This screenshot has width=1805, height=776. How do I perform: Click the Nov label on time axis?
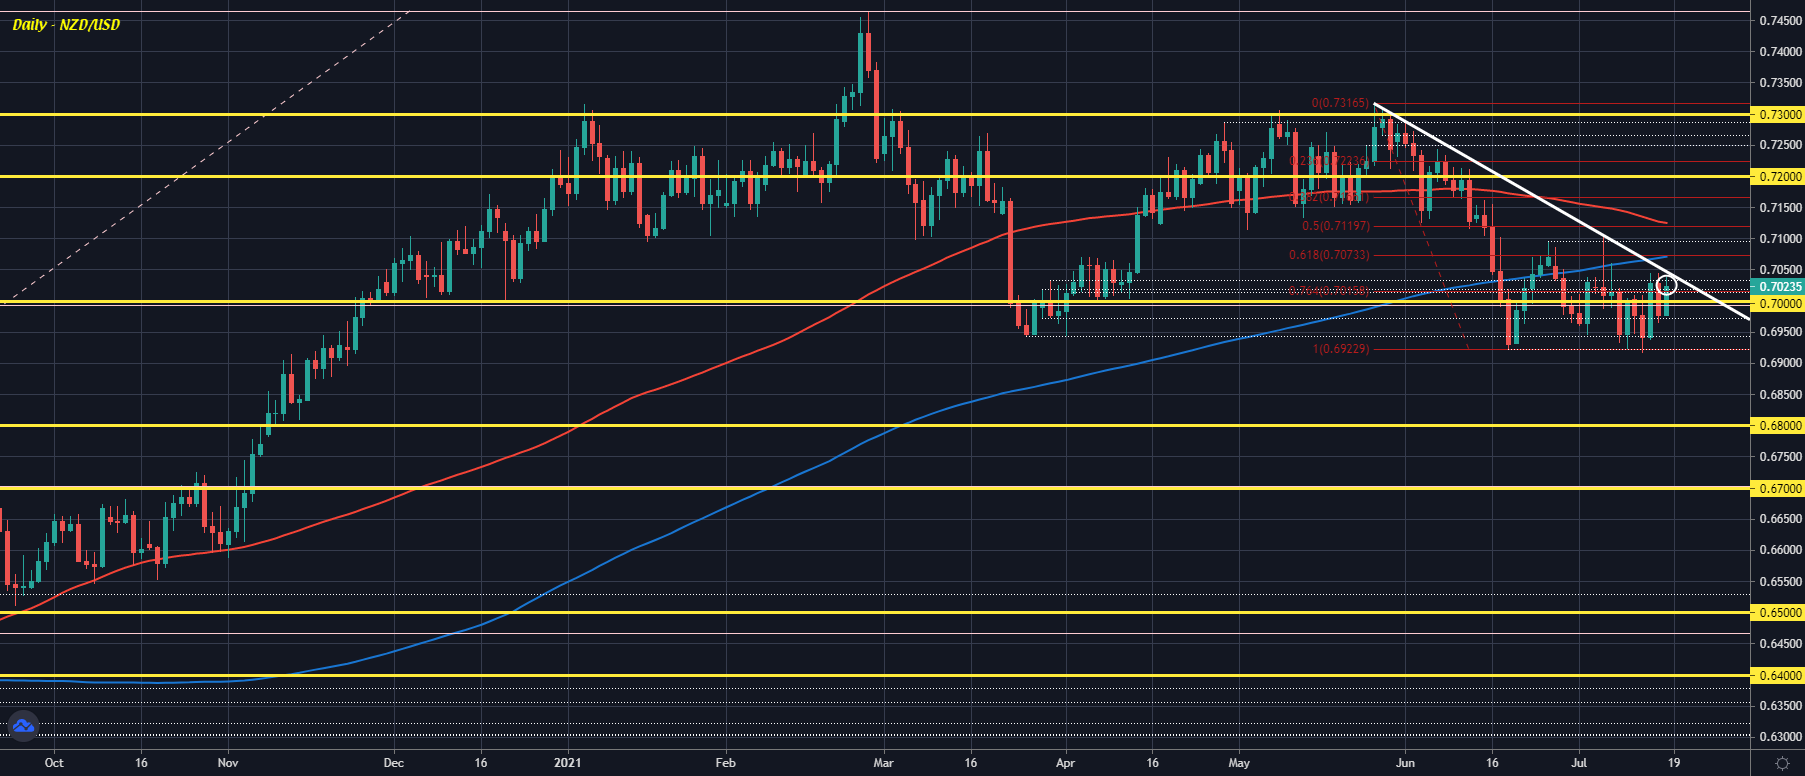228,763
